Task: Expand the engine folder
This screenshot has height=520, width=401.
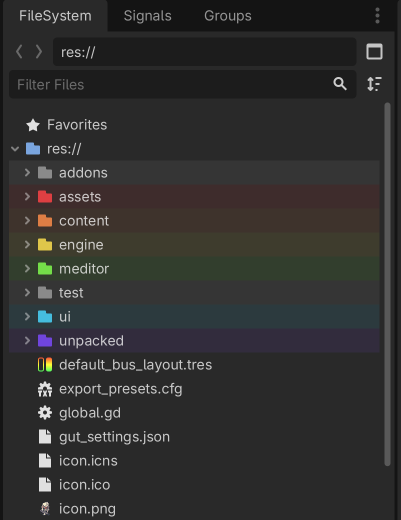Action: [x=27, y=245]
